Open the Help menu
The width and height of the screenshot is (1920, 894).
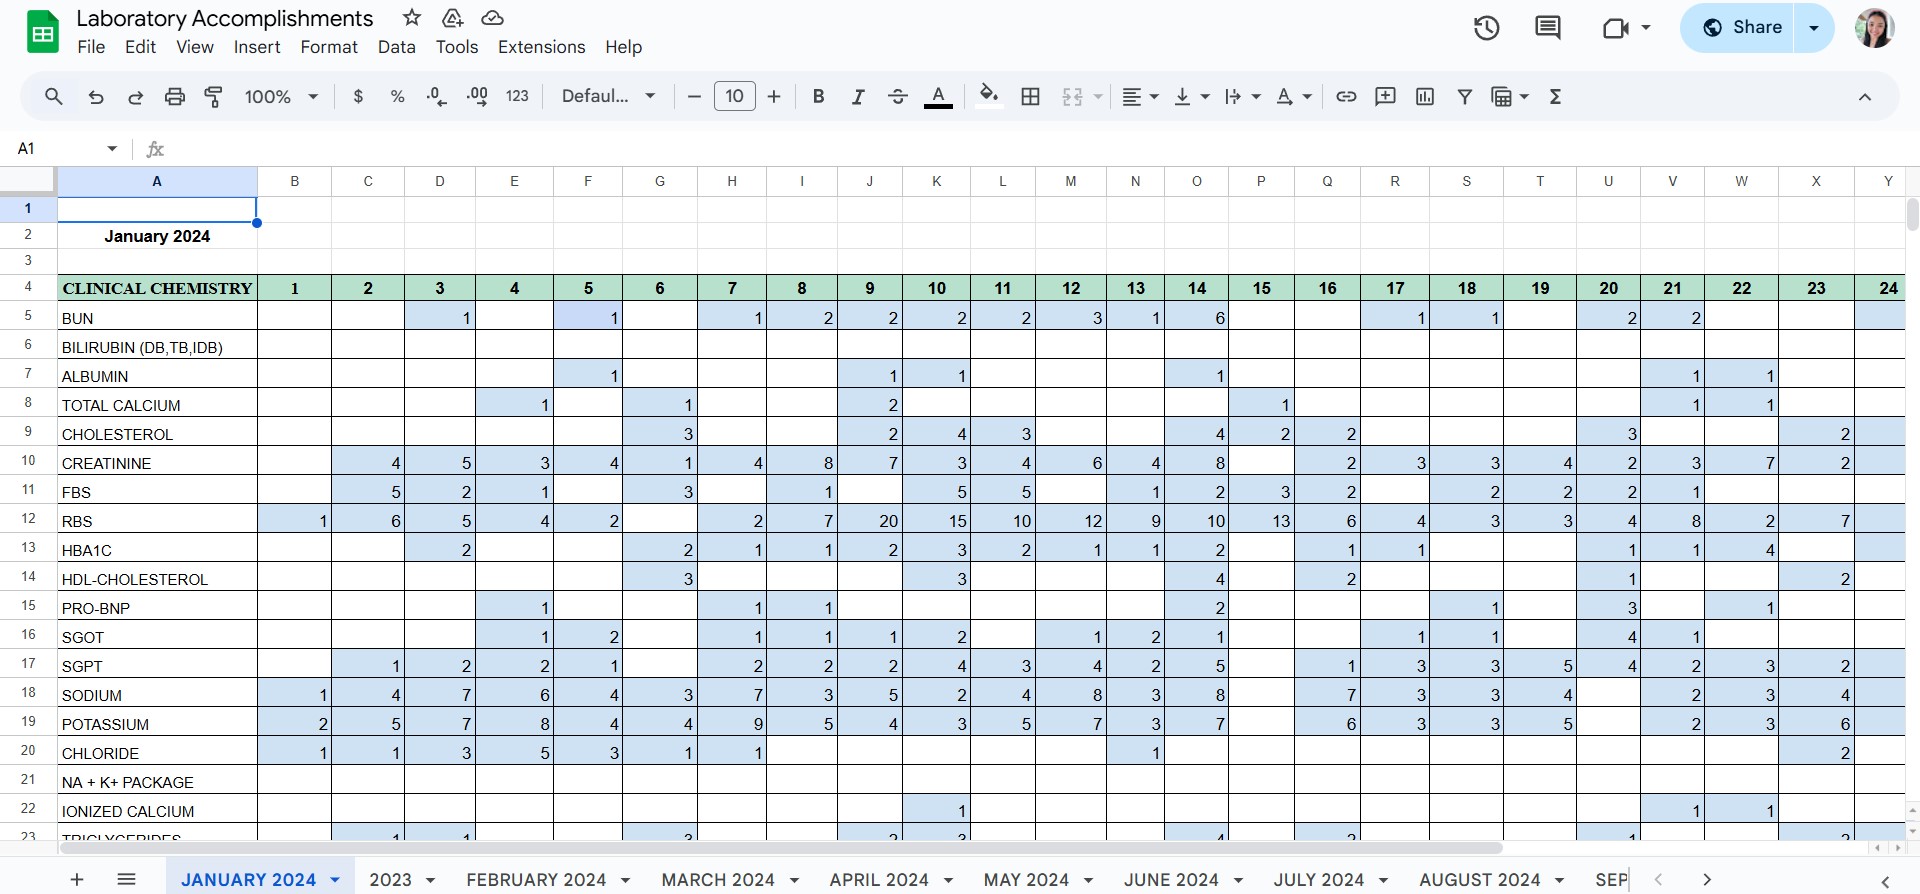[x=623, y=47]
